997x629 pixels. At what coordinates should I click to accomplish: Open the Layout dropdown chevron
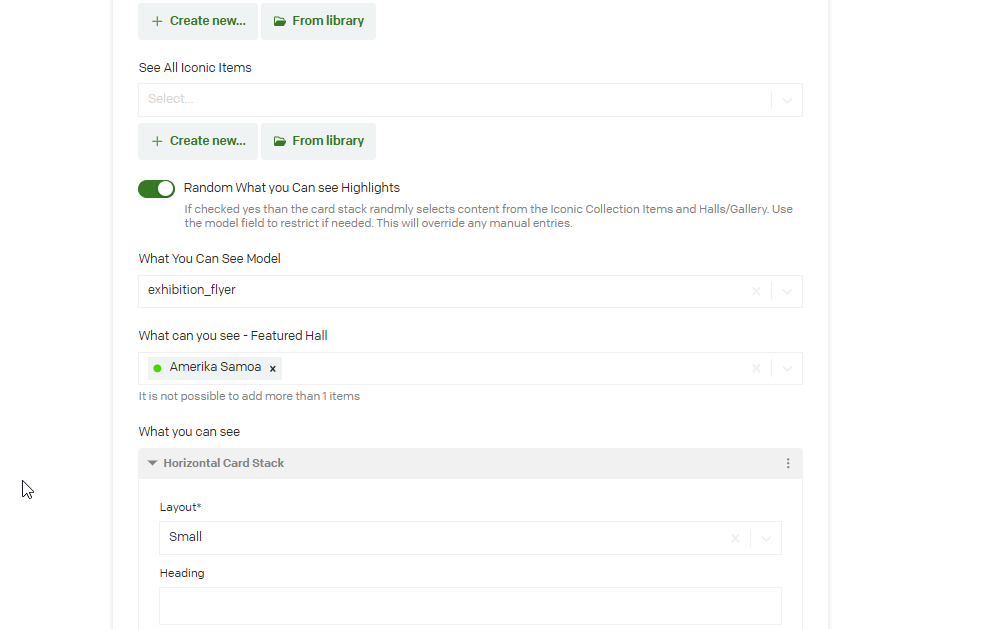click(x=766, y=538)
